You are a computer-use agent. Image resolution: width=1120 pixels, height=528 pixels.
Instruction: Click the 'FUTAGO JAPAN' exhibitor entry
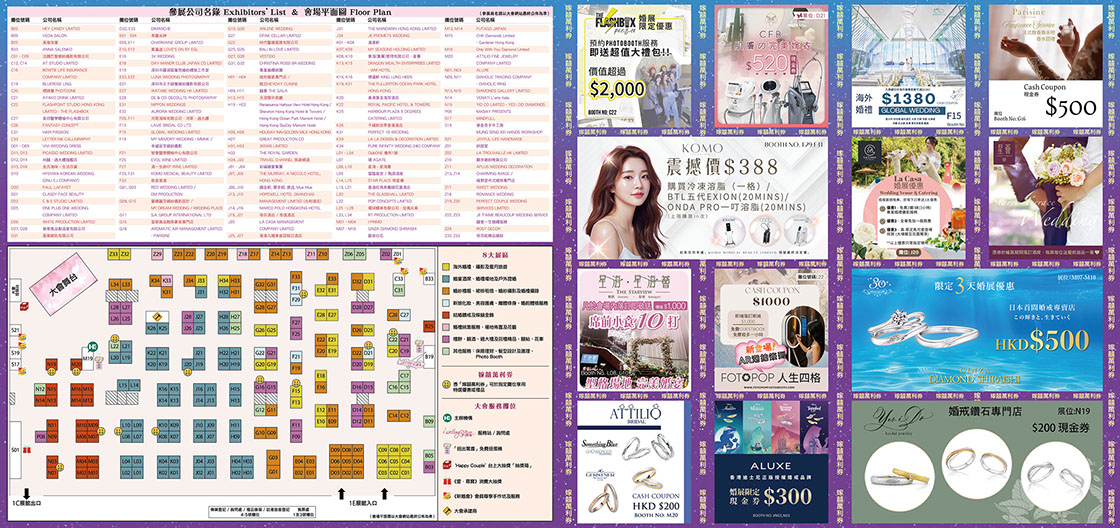491,29
